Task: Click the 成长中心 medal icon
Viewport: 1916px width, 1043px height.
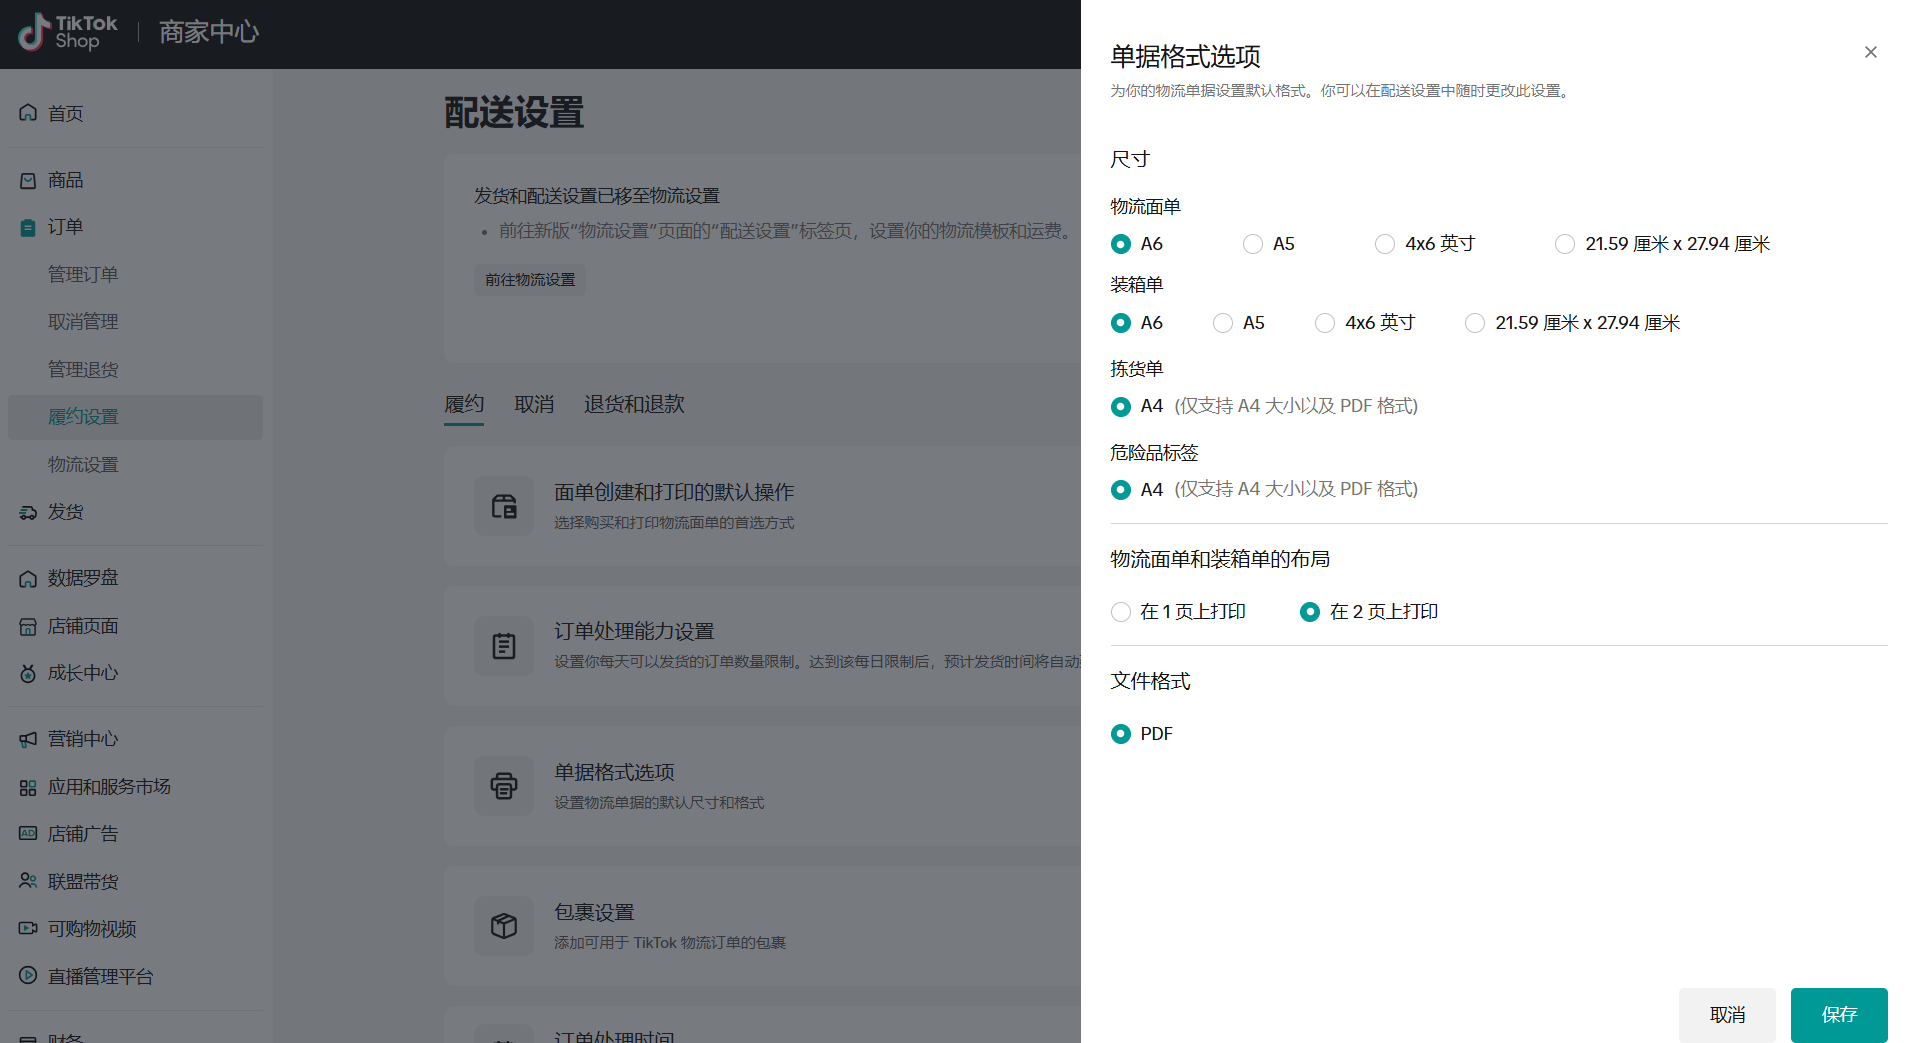Action: [x=28, y=674]
